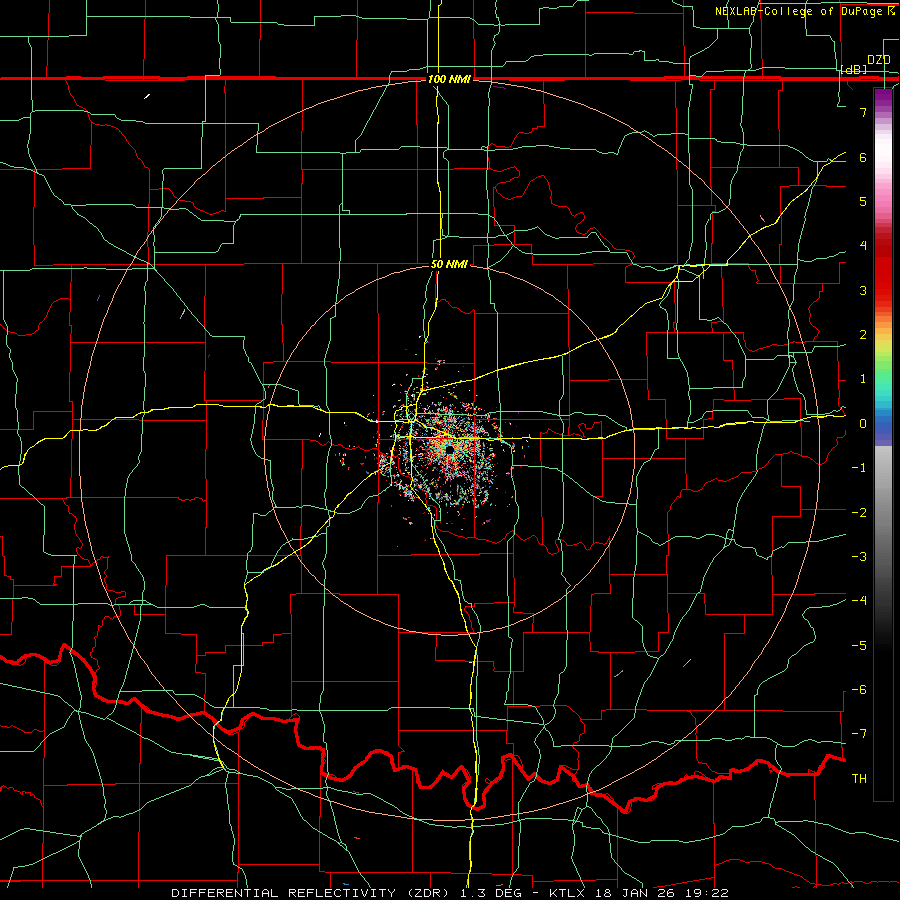Screen dimensions: 900x900
Task: Click the colorbar value 4
Action: pyautogui.click(x=863, y=246)
